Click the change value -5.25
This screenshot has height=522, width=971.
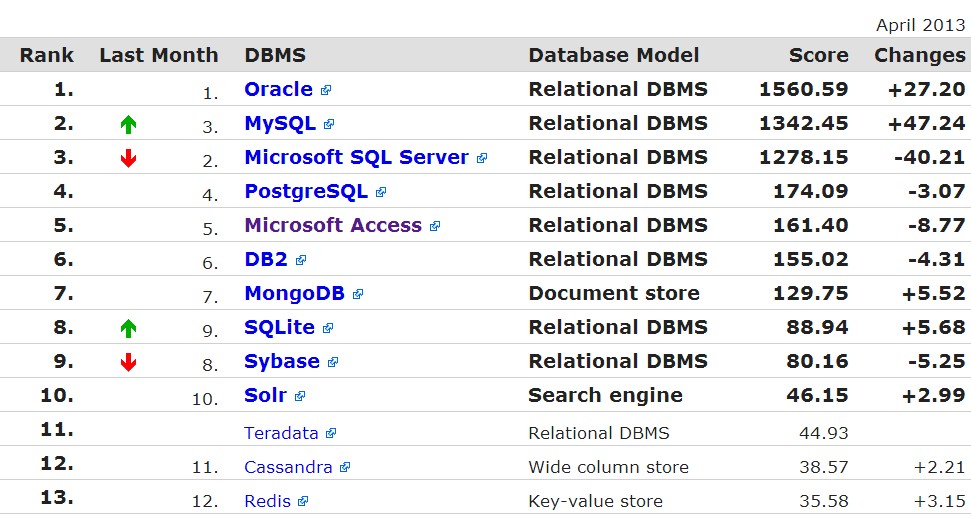coord(936,361)
